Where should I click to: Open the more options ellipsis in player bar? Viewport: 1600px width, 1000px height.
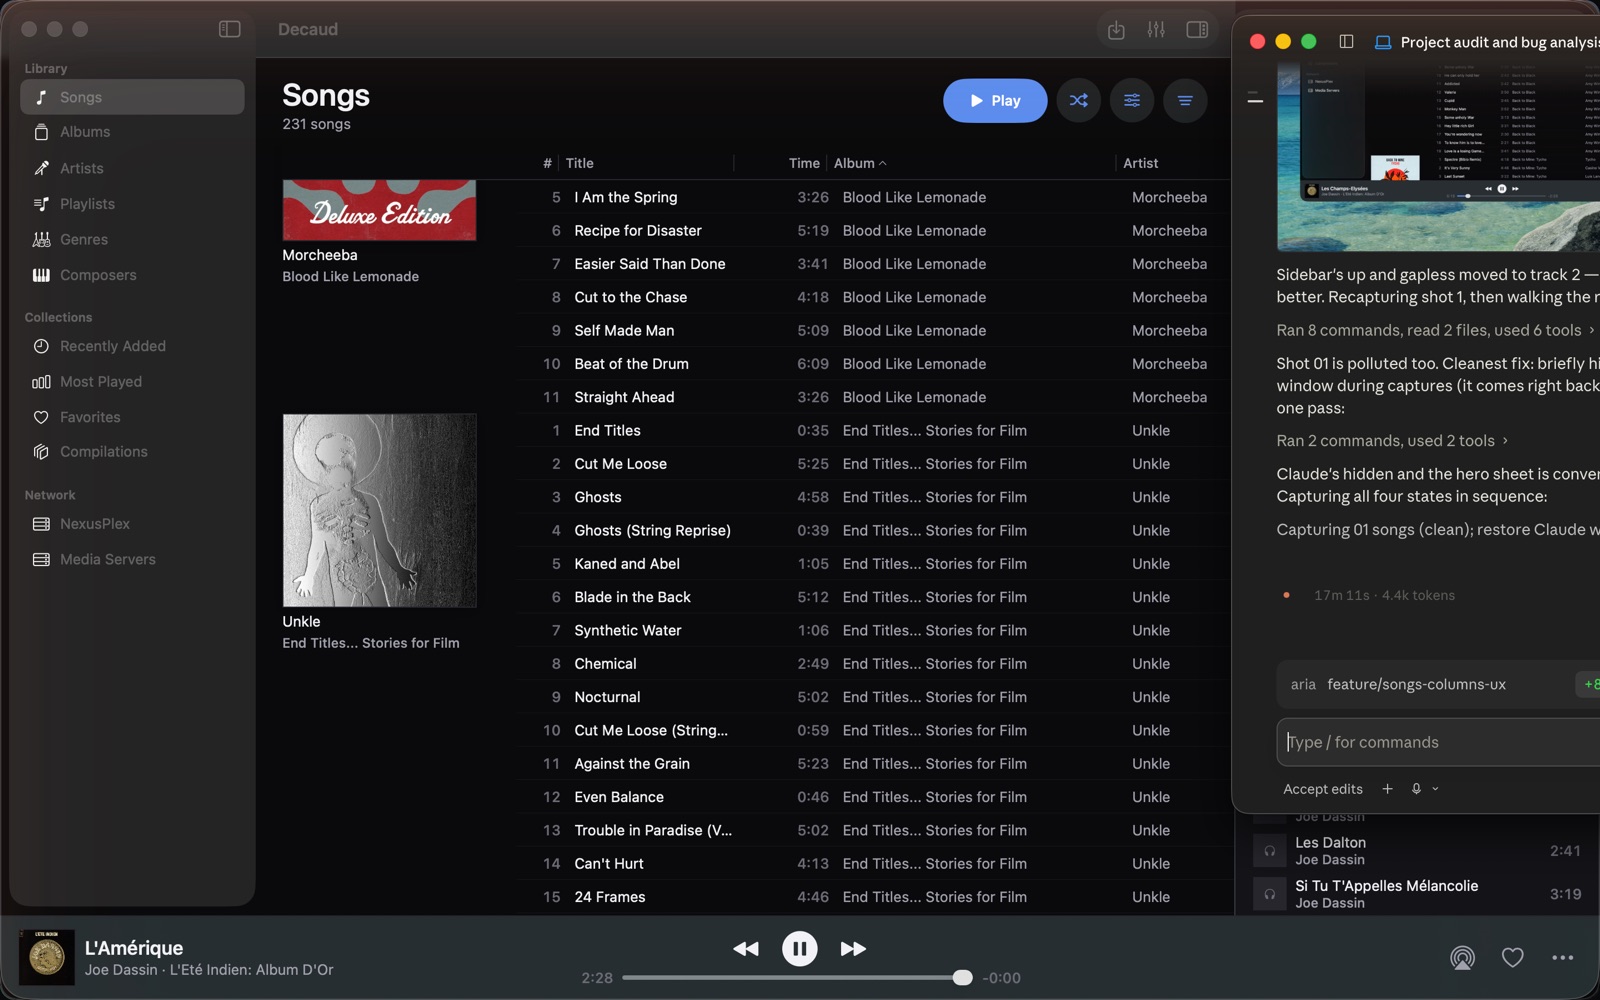[x=1563, y=958]
